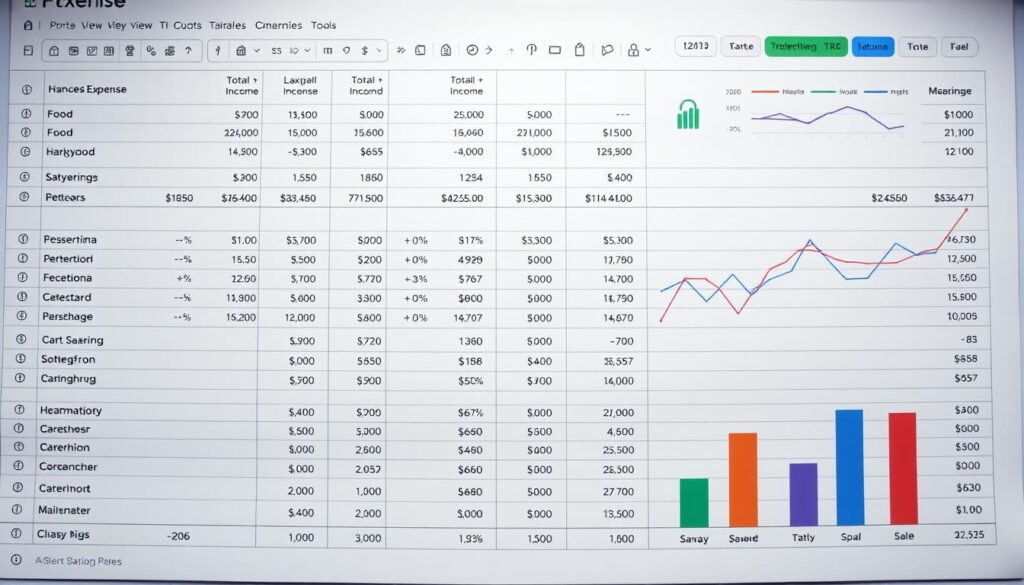Click the table grid icon in the first toolbar group
1024x585 pixels.
[108, 50]
